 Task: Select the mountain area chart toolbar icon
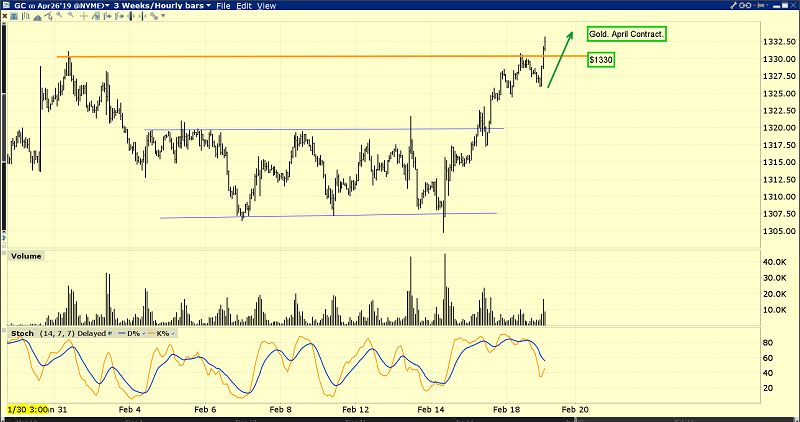coord(36,17)
